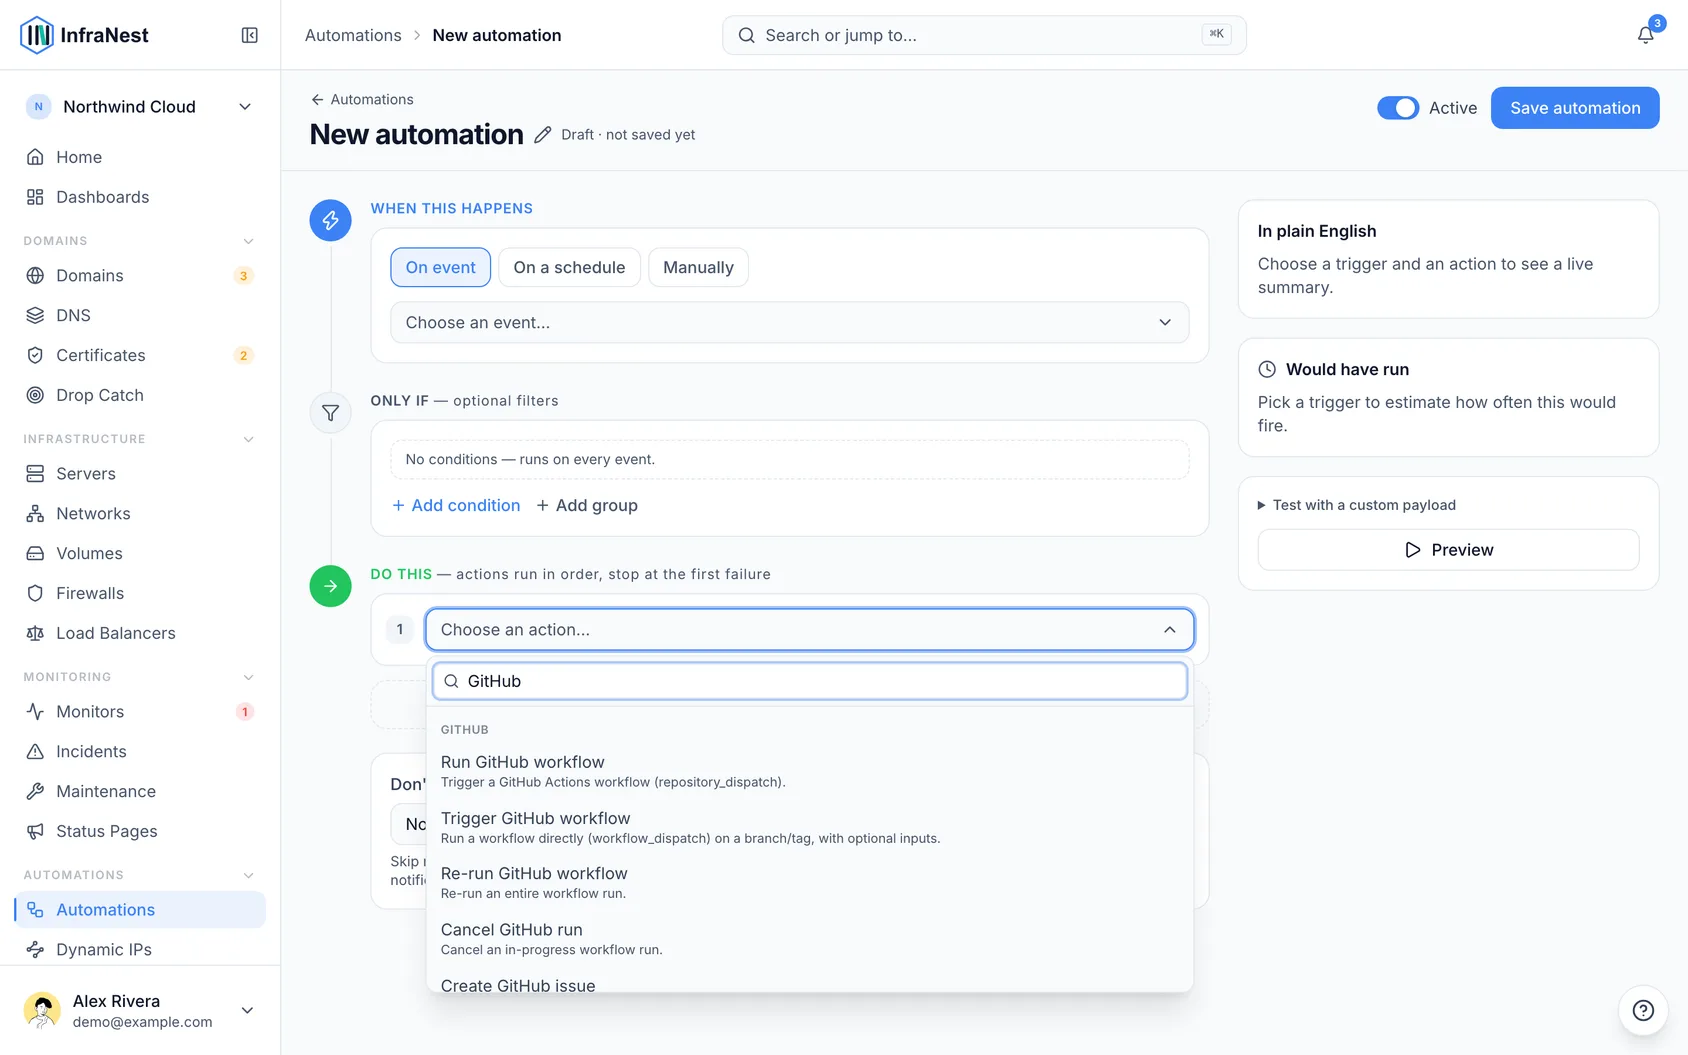This screenshot has width=1688, height=1055.
Task: Click the pencil rename icon
Action: [x=542, y=135]
